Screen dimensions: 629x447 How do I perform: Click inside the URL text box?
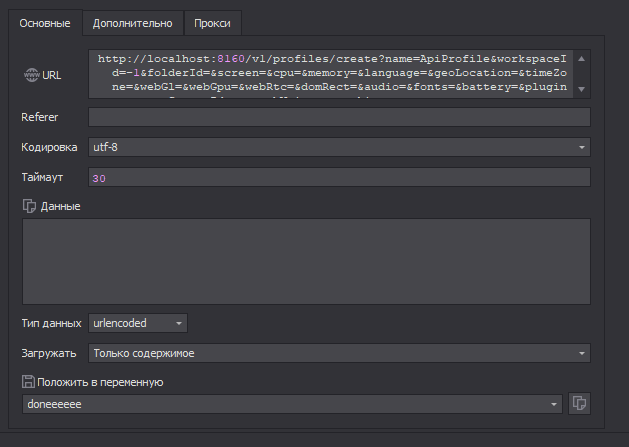(x=330, y=73)
